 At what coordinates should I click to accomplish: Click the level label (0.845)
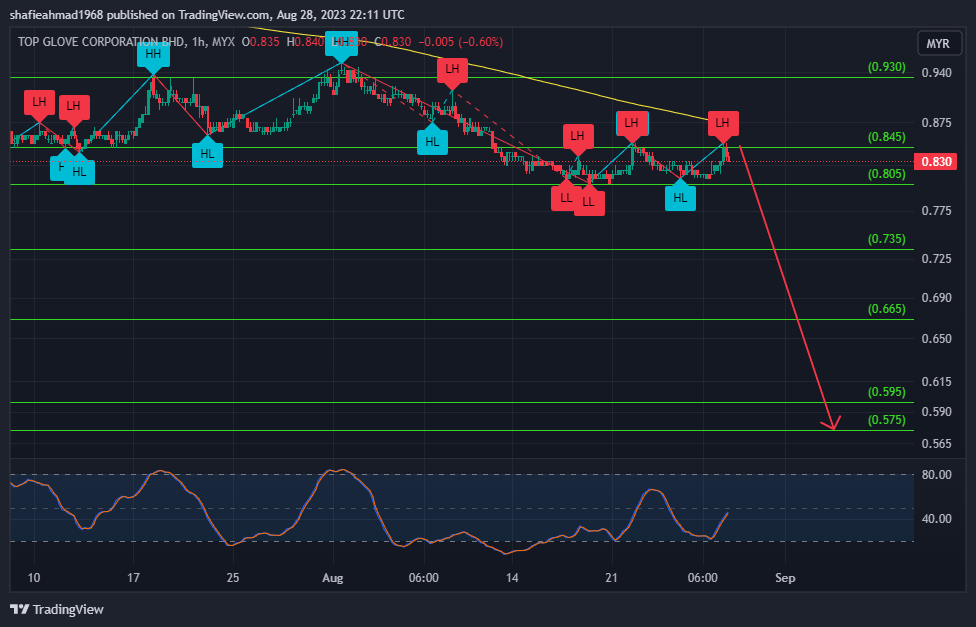[886, 137]
